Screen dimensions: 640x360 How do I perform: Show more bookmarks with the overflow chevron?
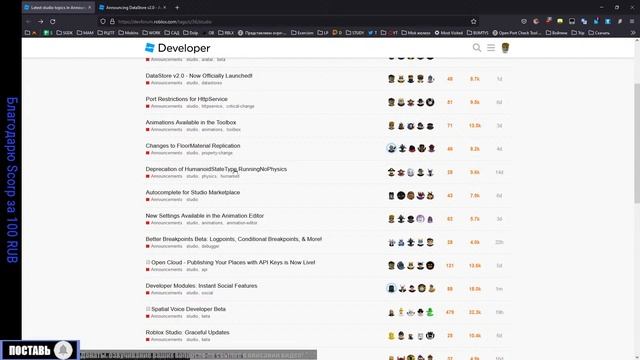633,33
